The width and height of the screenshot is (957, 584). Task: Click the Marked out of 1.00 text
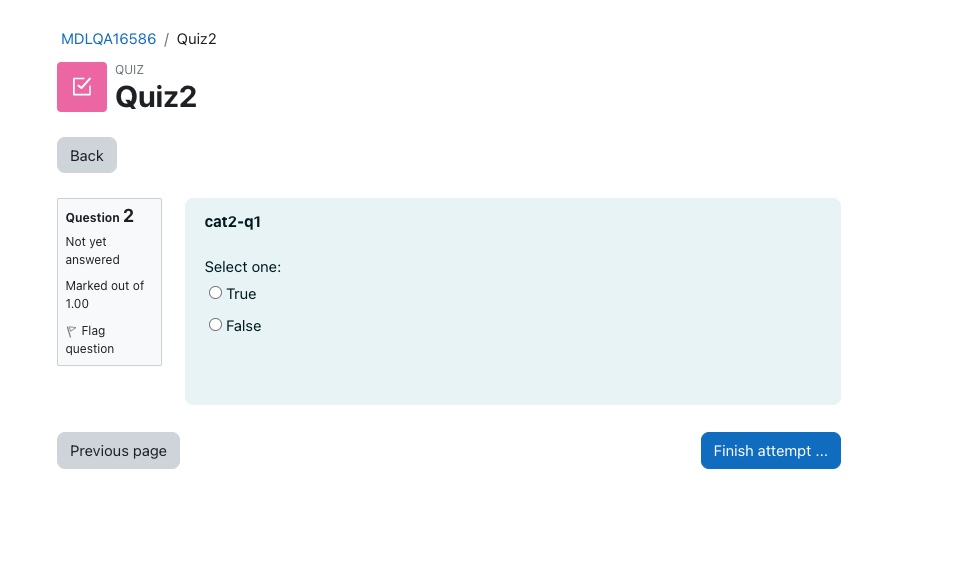click(x=105, y=295)
